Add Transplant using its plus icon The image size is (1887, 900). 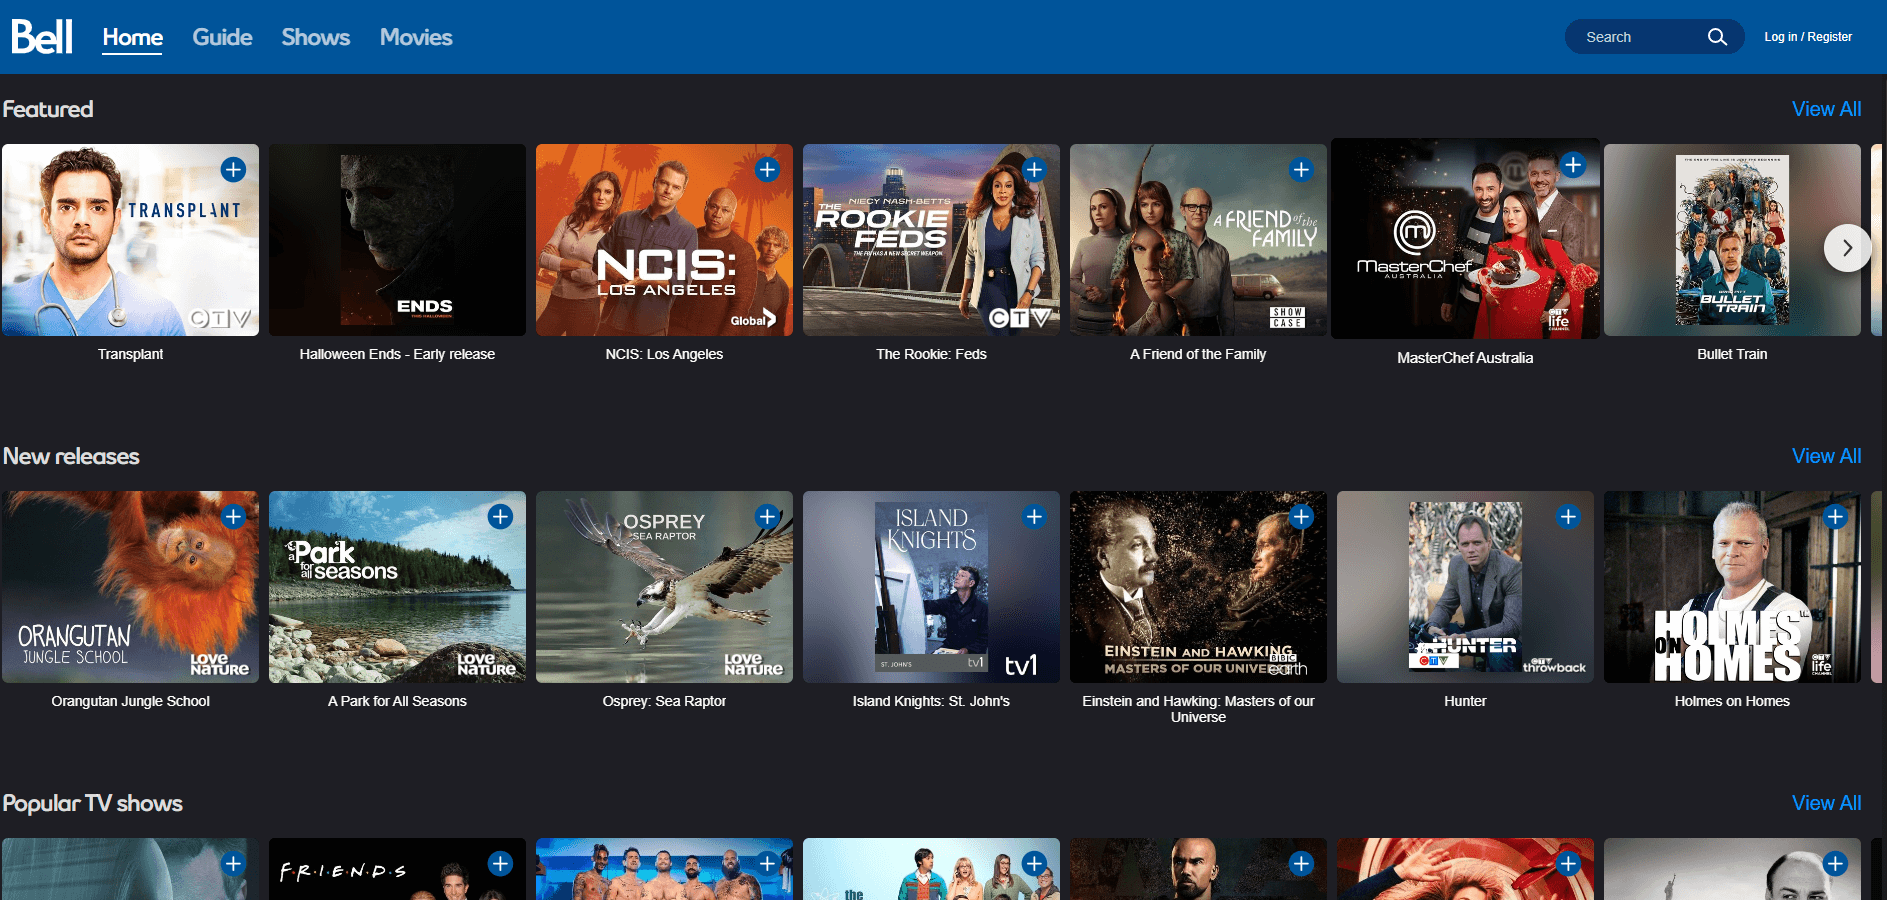click(233, 169)
